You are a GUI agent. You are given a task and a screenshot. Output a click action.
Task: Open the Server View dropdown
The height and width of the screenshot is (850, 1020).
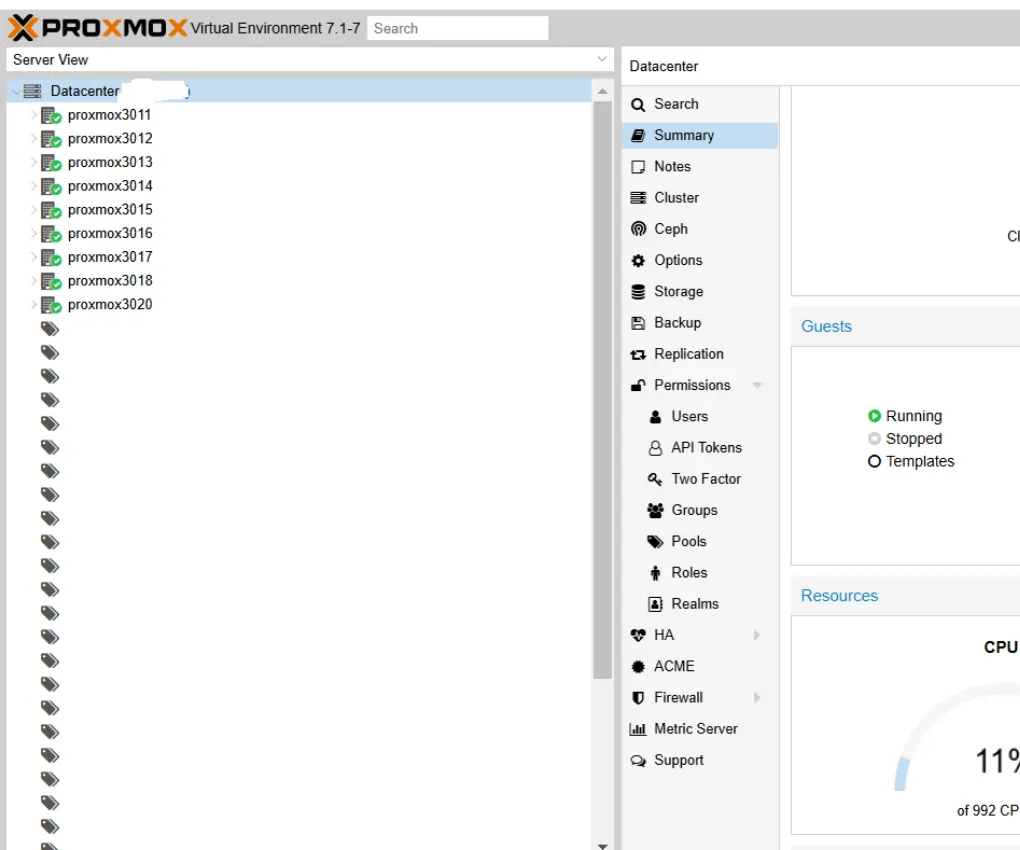602,59
